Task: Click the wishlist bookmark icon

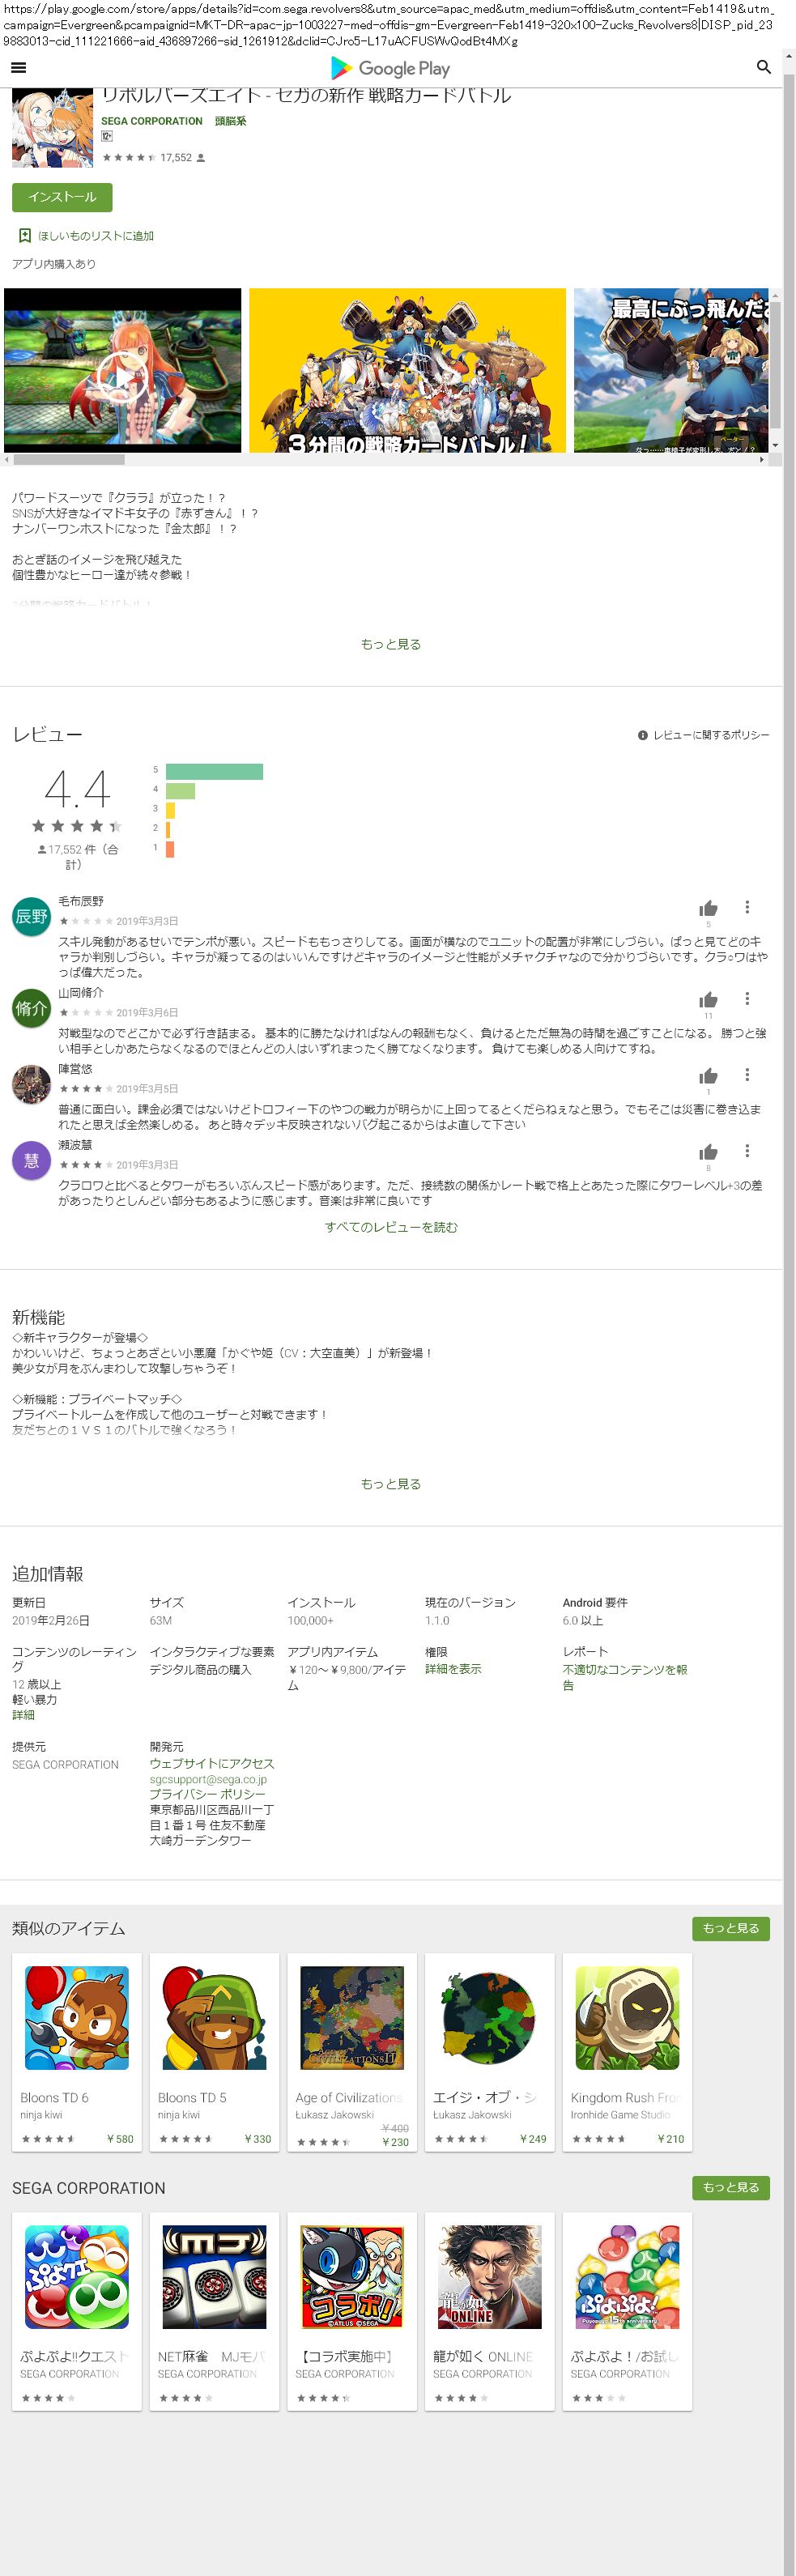Action: click(25, 236)
